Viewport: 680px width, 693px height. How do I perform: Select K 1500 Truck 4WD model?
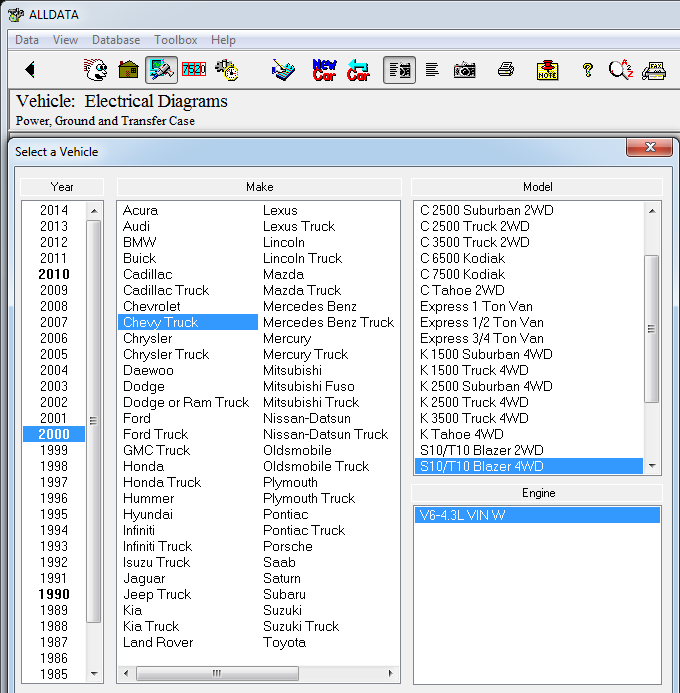pyautogui.click(x=474, y=370)
